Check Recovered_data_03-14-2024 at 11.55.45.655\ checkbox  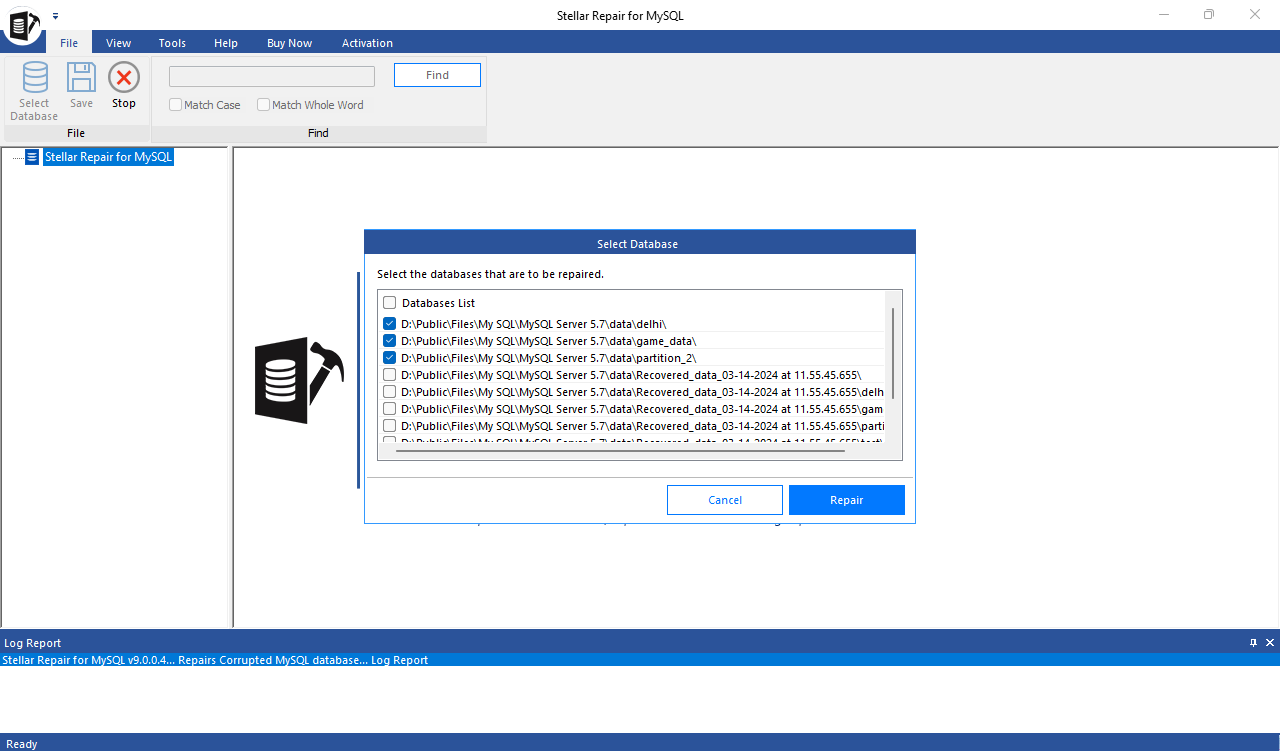[390, 375]
